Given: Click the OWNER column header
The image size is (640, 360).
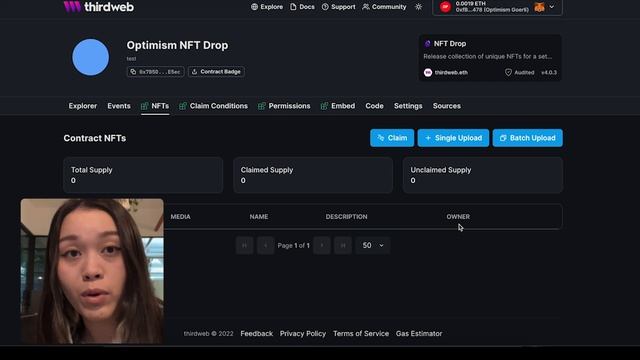Looking at the screenshot, I should pyautogui.click(x=458, y=217).
